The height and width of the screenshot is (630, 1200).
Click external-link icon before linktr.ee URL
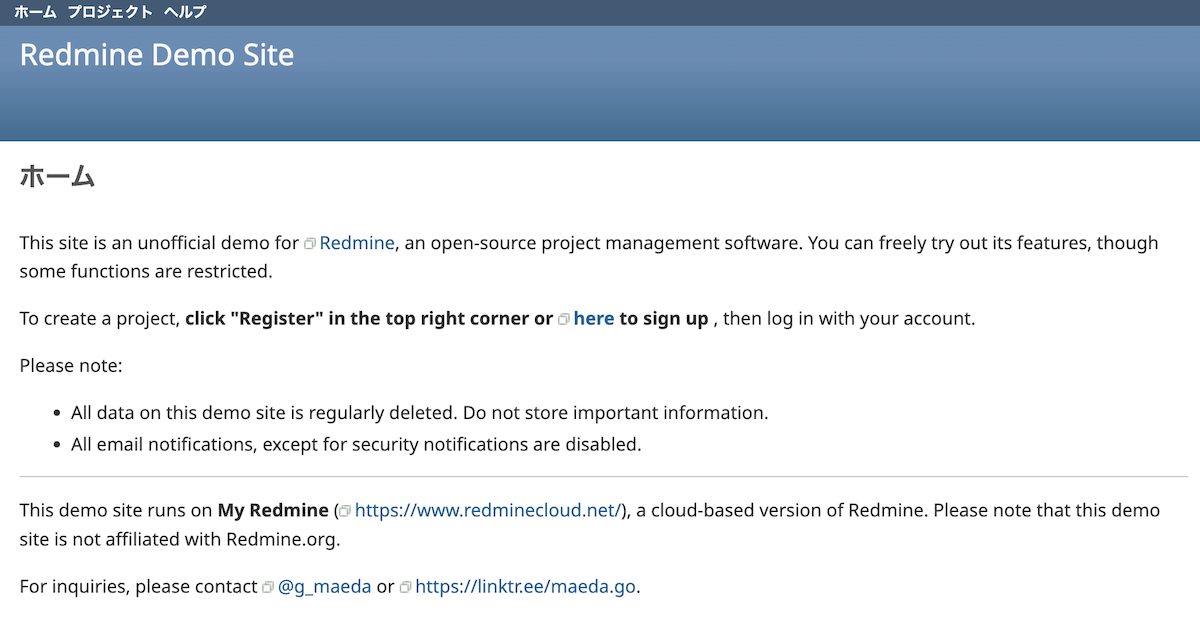[405, 588]
